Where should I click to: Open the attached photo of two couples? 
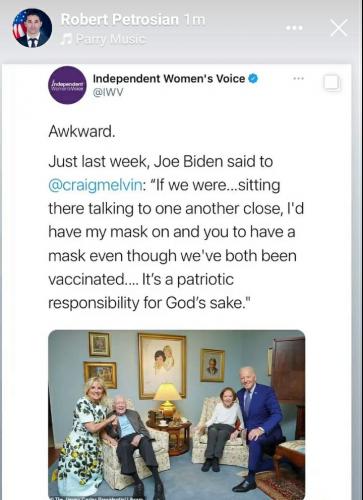click(177, 415)
